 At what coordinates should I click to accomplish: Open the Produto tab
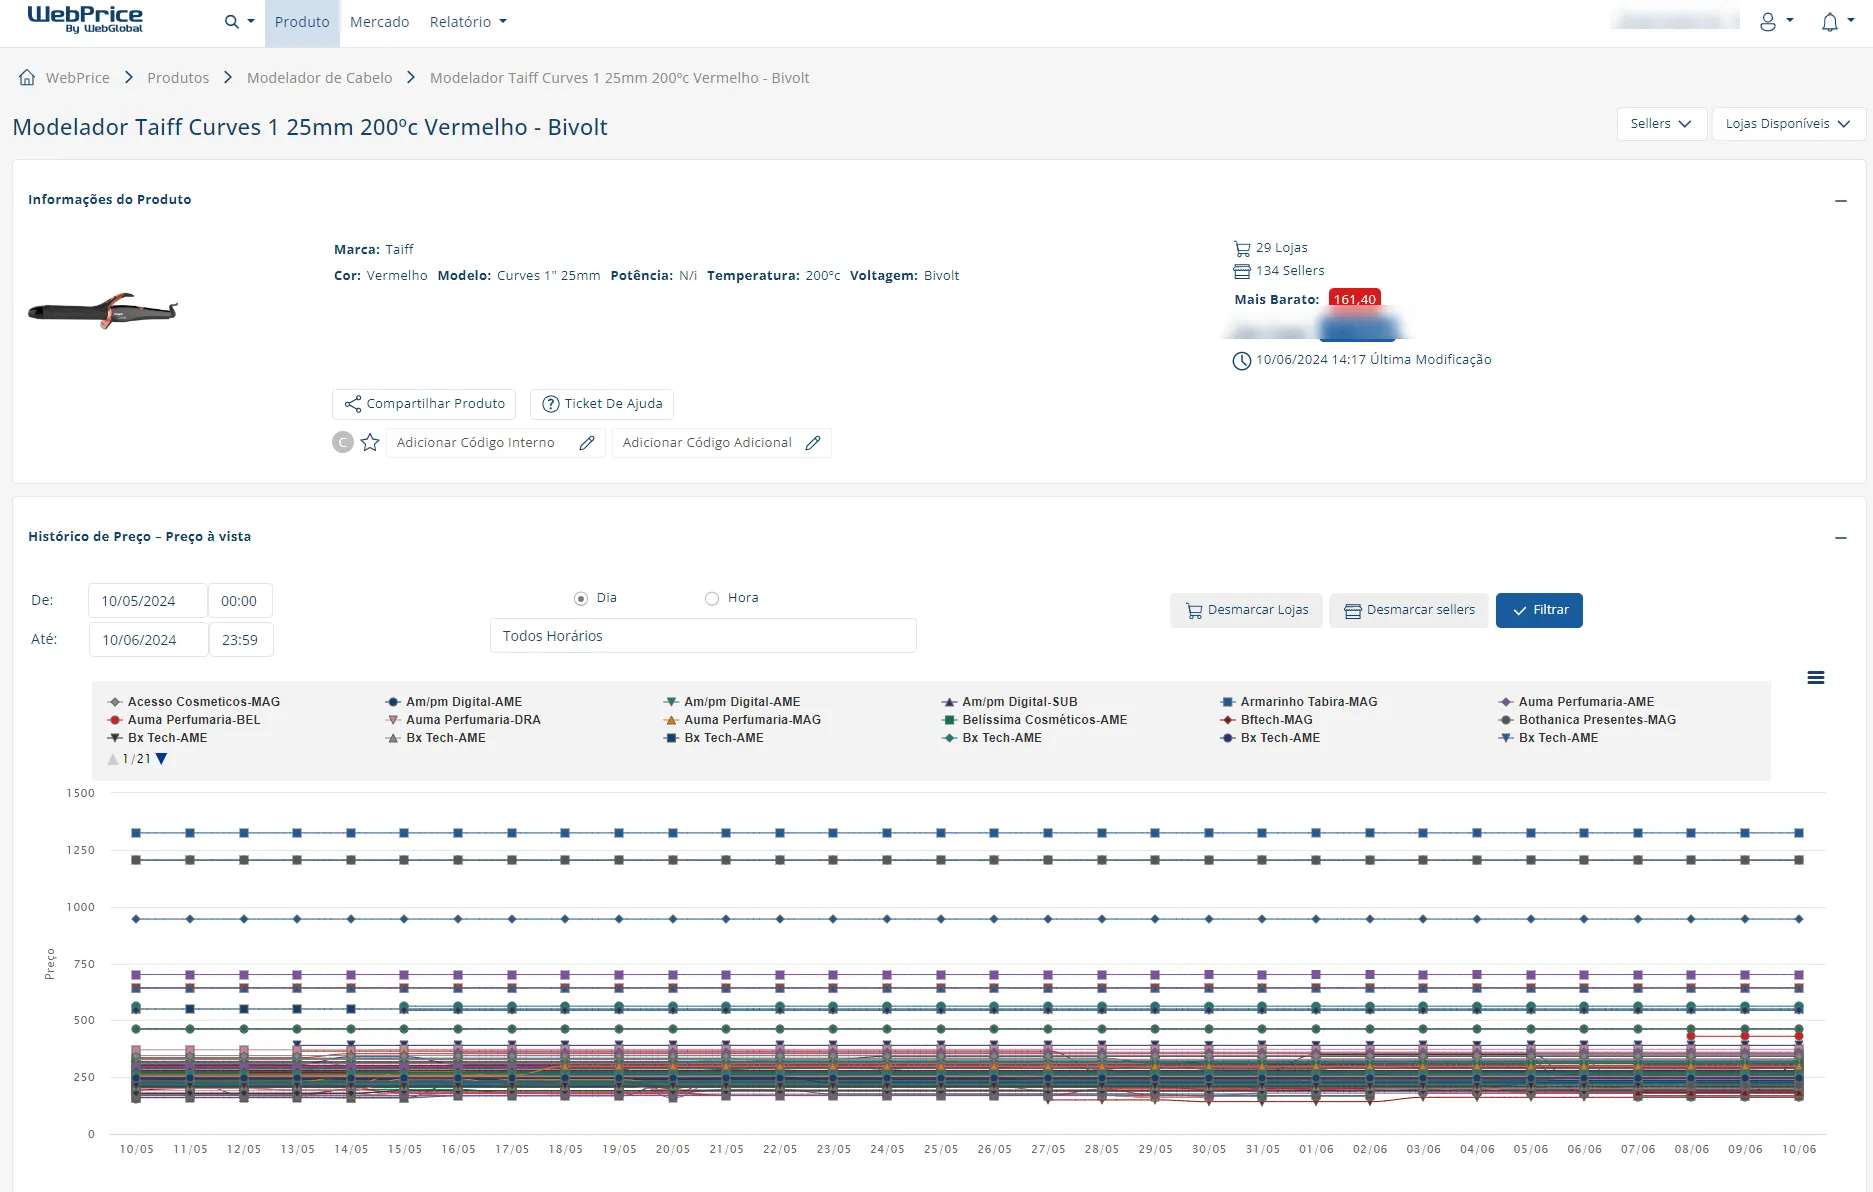tap(302, 22)
